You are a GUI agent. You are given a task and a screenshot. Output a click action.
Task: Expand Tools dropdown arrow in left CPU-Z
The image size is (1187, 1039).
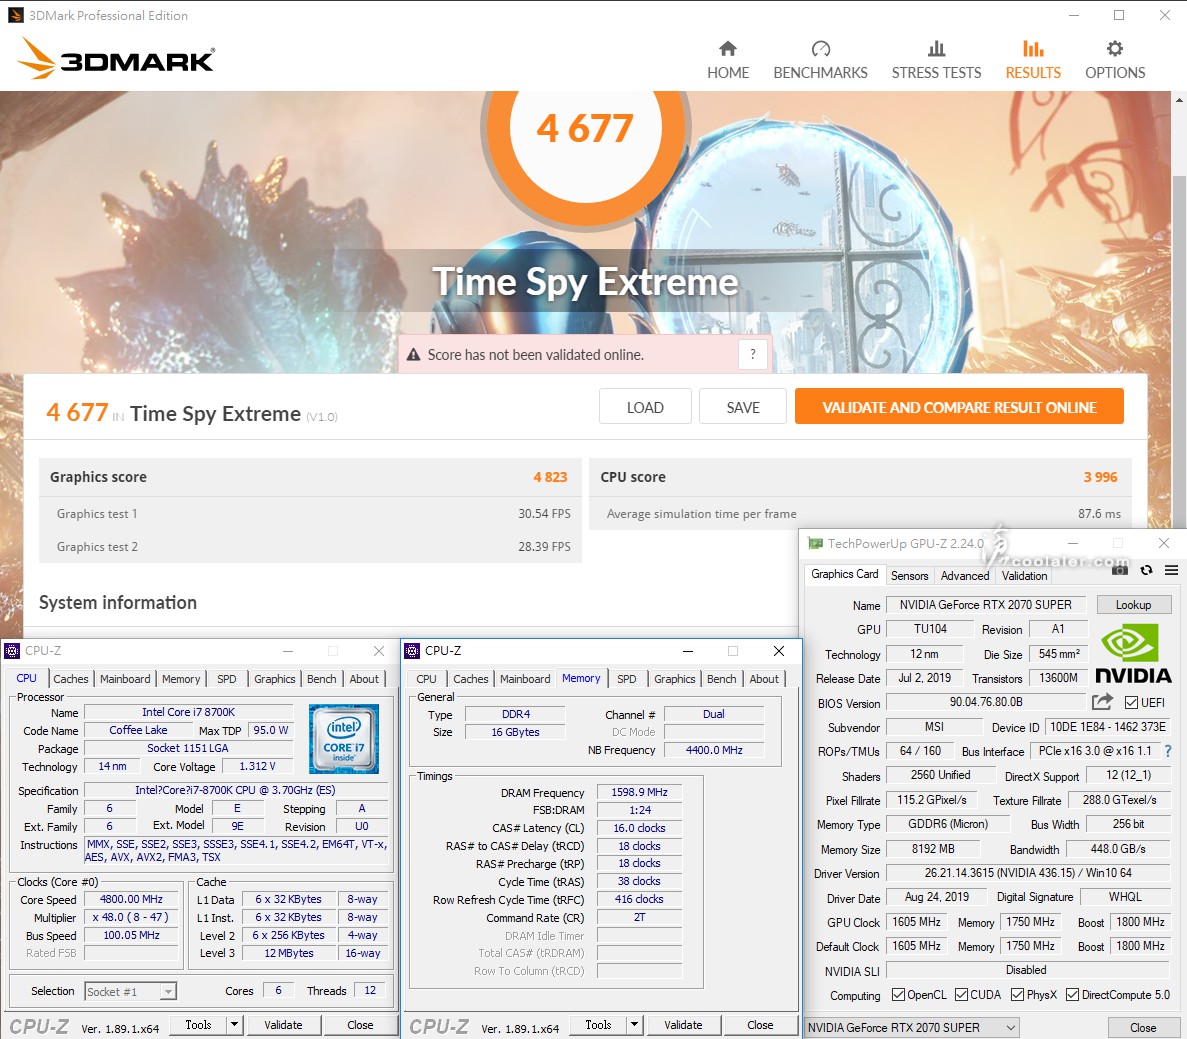(x=234, y=1025)
